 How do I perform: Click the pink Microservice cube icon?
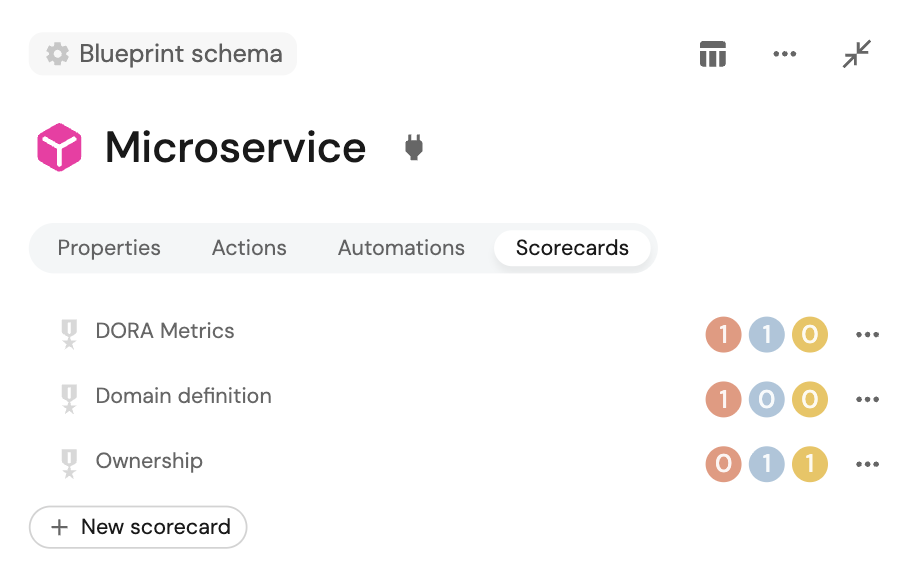pos(59,148)
